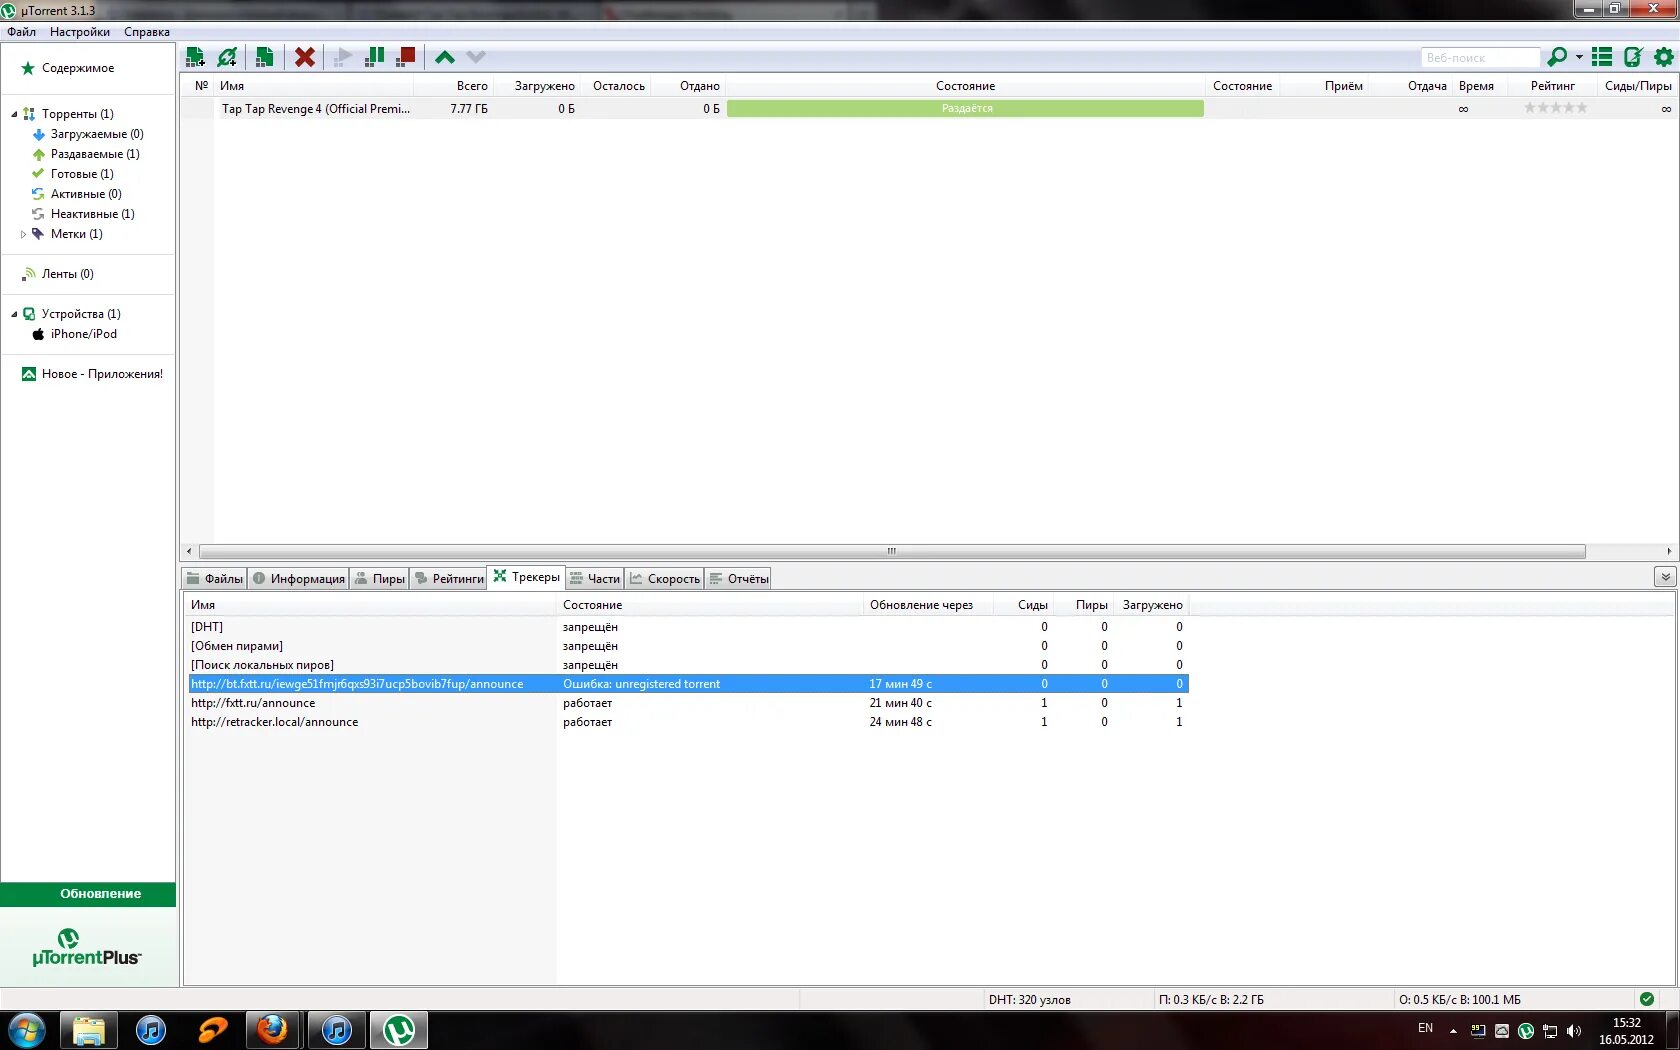Move torrent up the queue
1680x1050 pixels.
click(445, 57)
